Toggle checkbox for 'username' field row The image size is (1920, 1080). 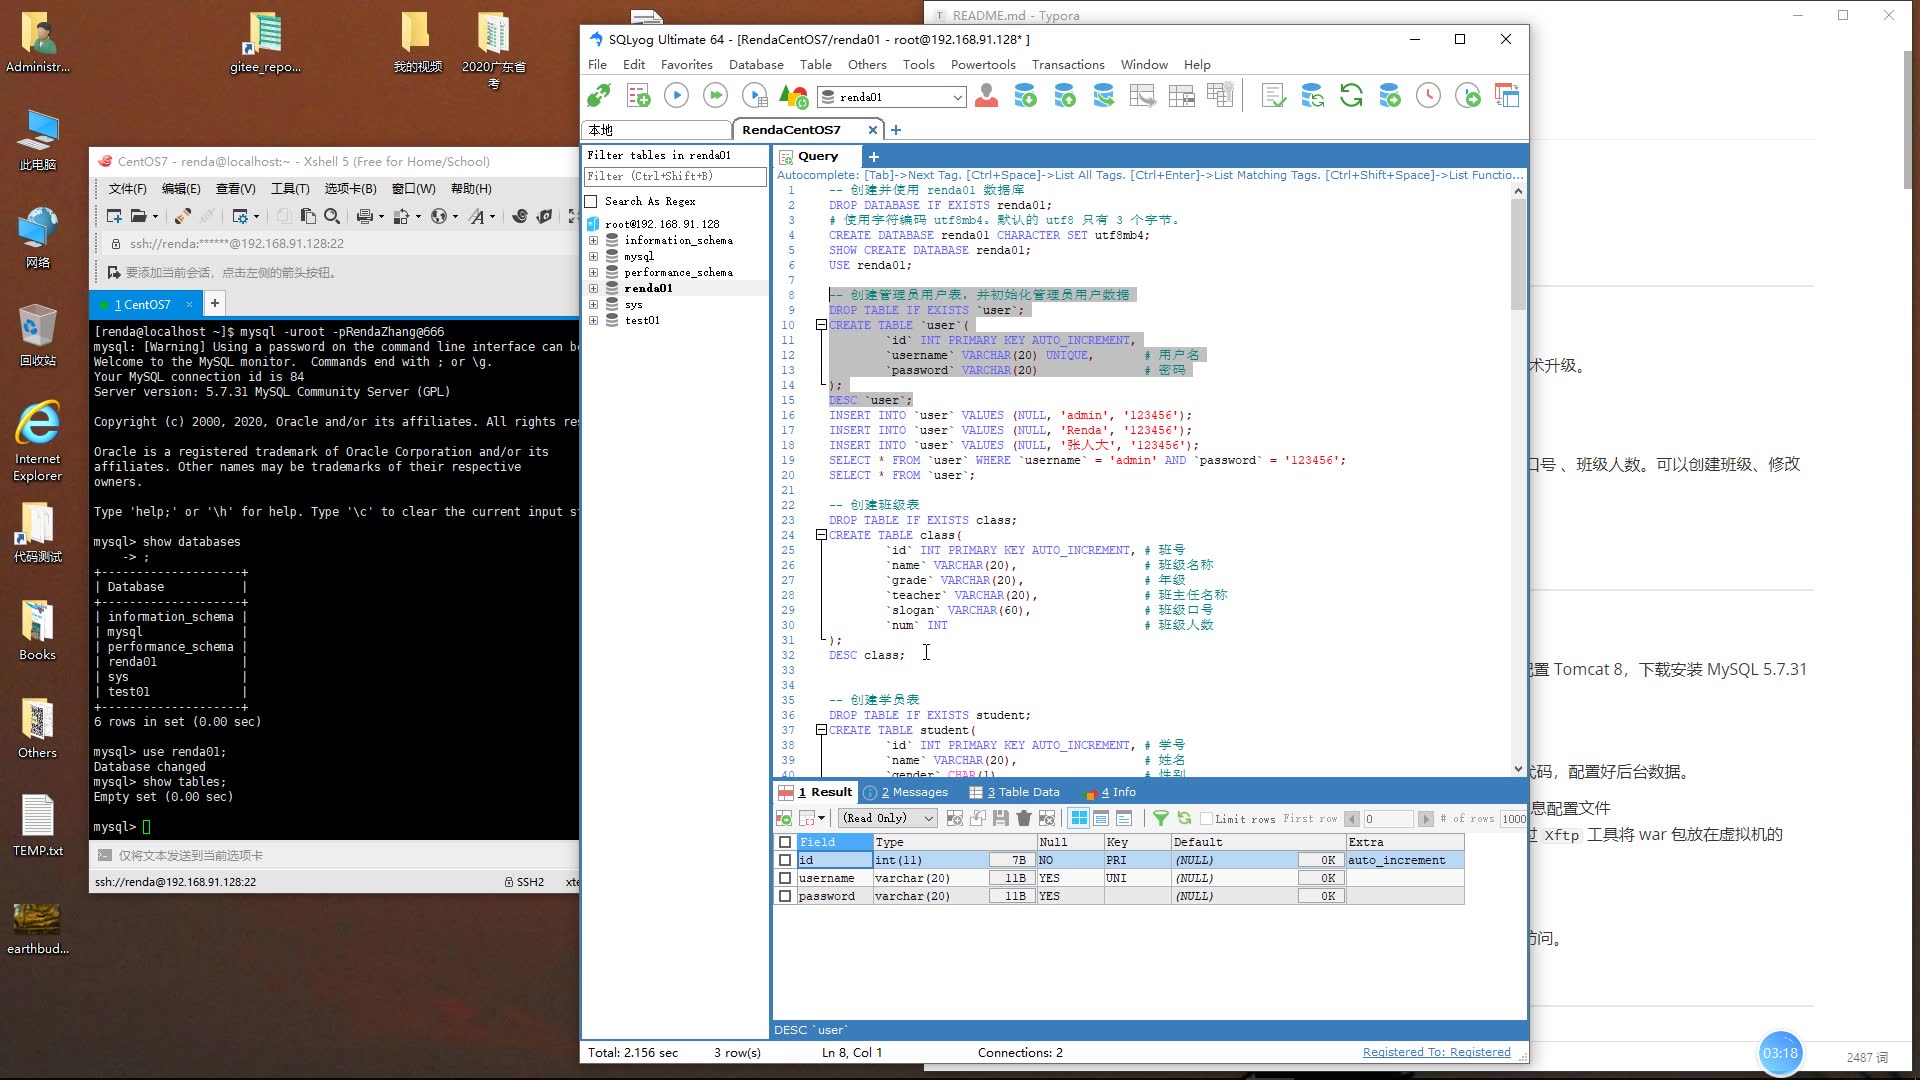click(x=785, y=877)
